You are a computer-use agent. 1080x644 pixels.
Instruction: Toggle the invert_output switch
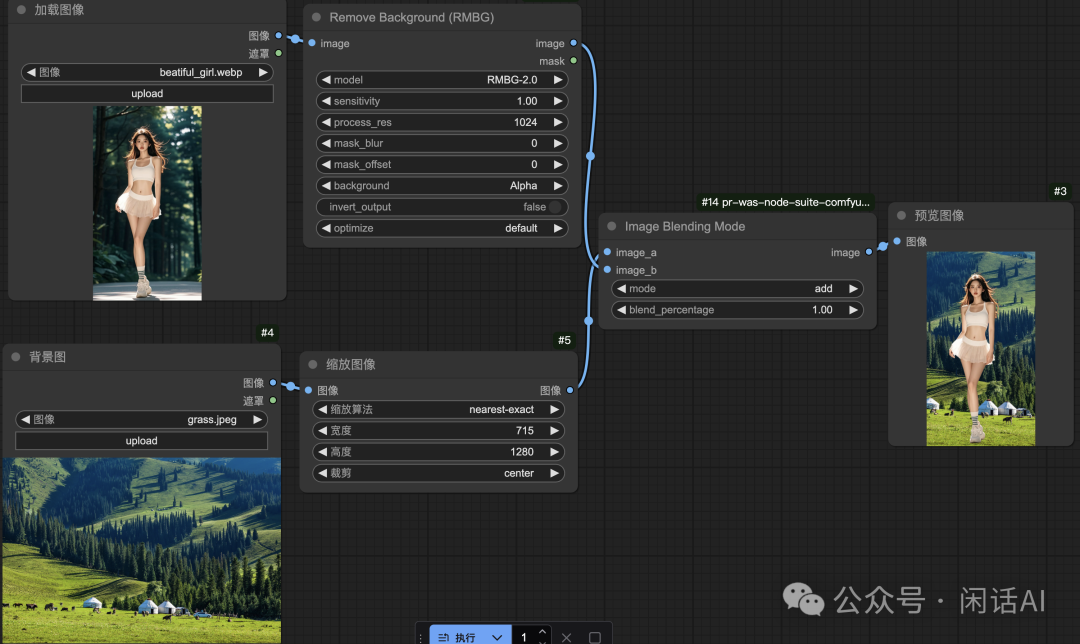pyautogui.click(x=554, y=207)
